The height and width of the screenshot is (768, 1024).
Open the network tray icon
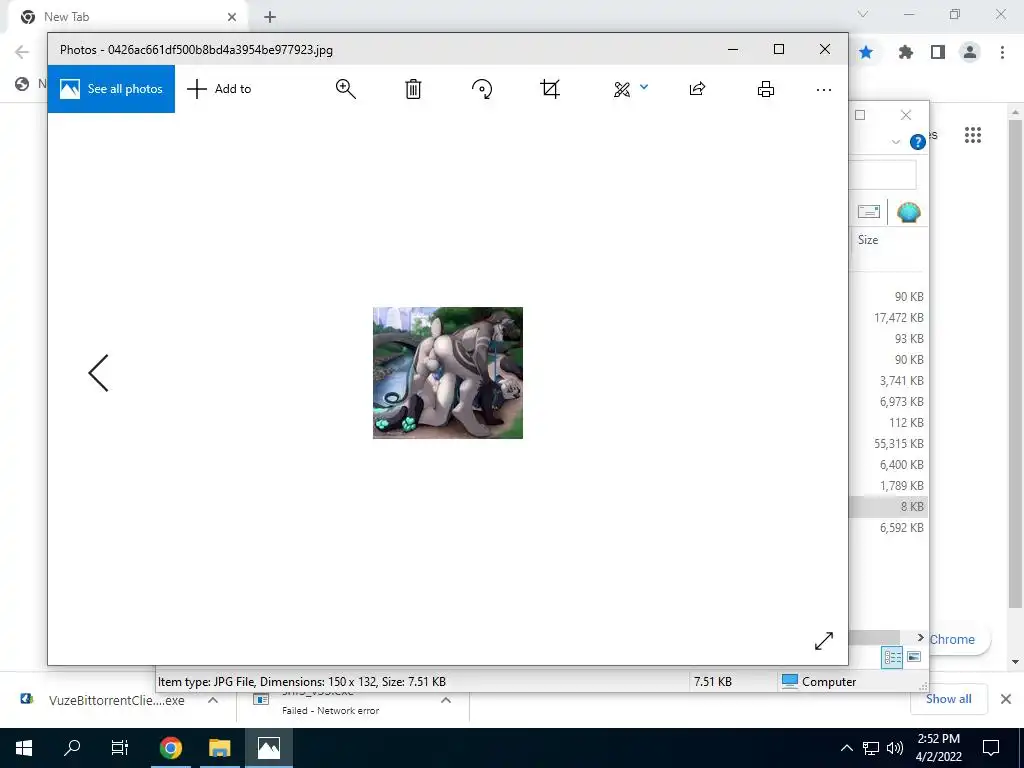871,748
